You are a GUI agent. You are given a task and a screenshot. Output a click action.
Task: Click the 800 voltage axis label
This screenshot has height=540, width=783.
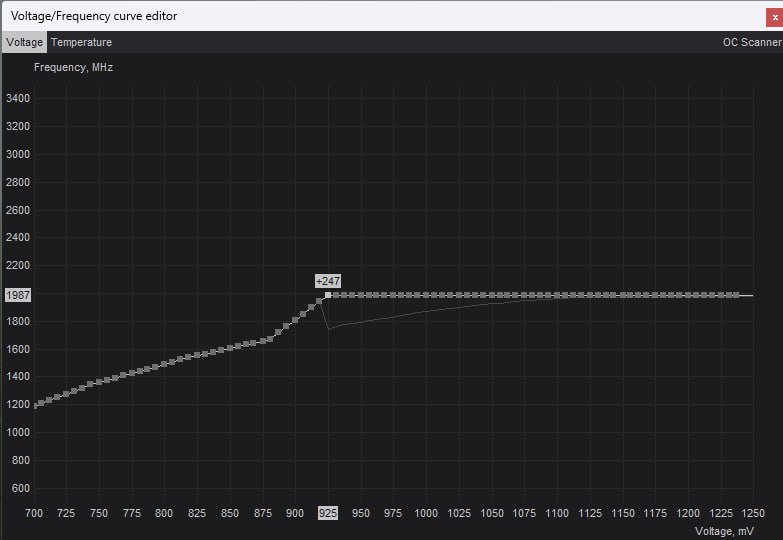pyautogui.click(x=164, y=513)
